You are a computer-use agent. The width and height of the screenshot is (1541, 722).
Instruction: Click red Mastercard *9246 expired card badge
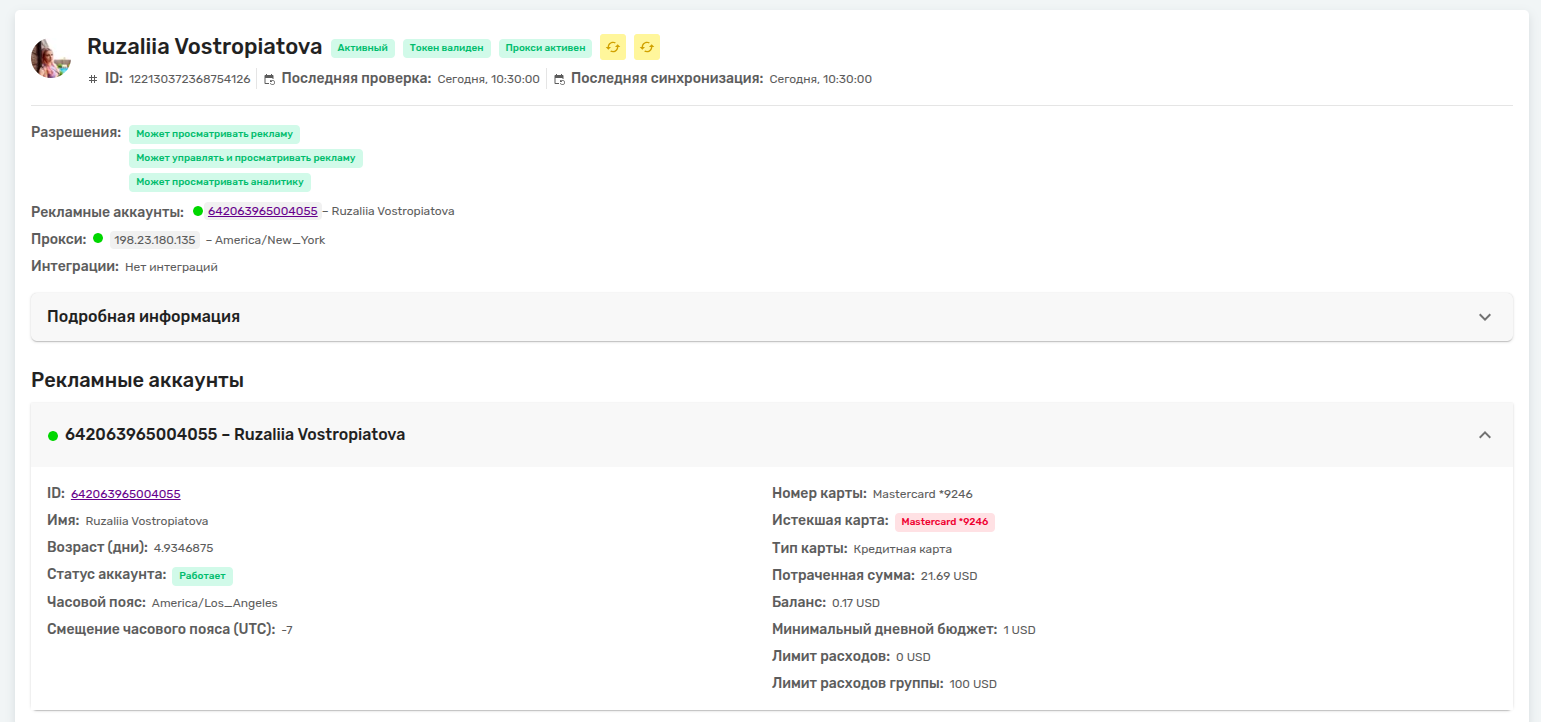click(x=945, y=522)
